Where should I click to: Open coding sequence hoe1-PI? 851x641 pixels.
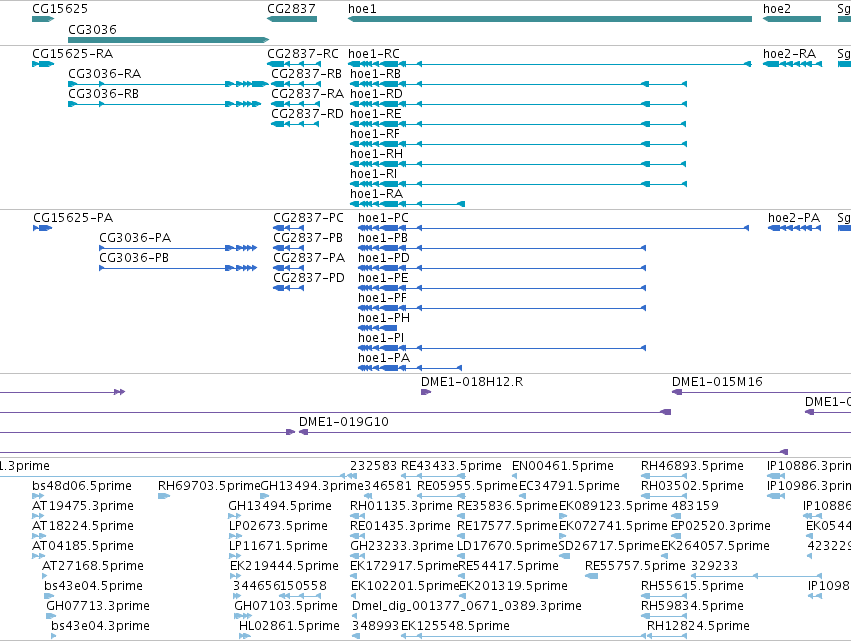381,339
